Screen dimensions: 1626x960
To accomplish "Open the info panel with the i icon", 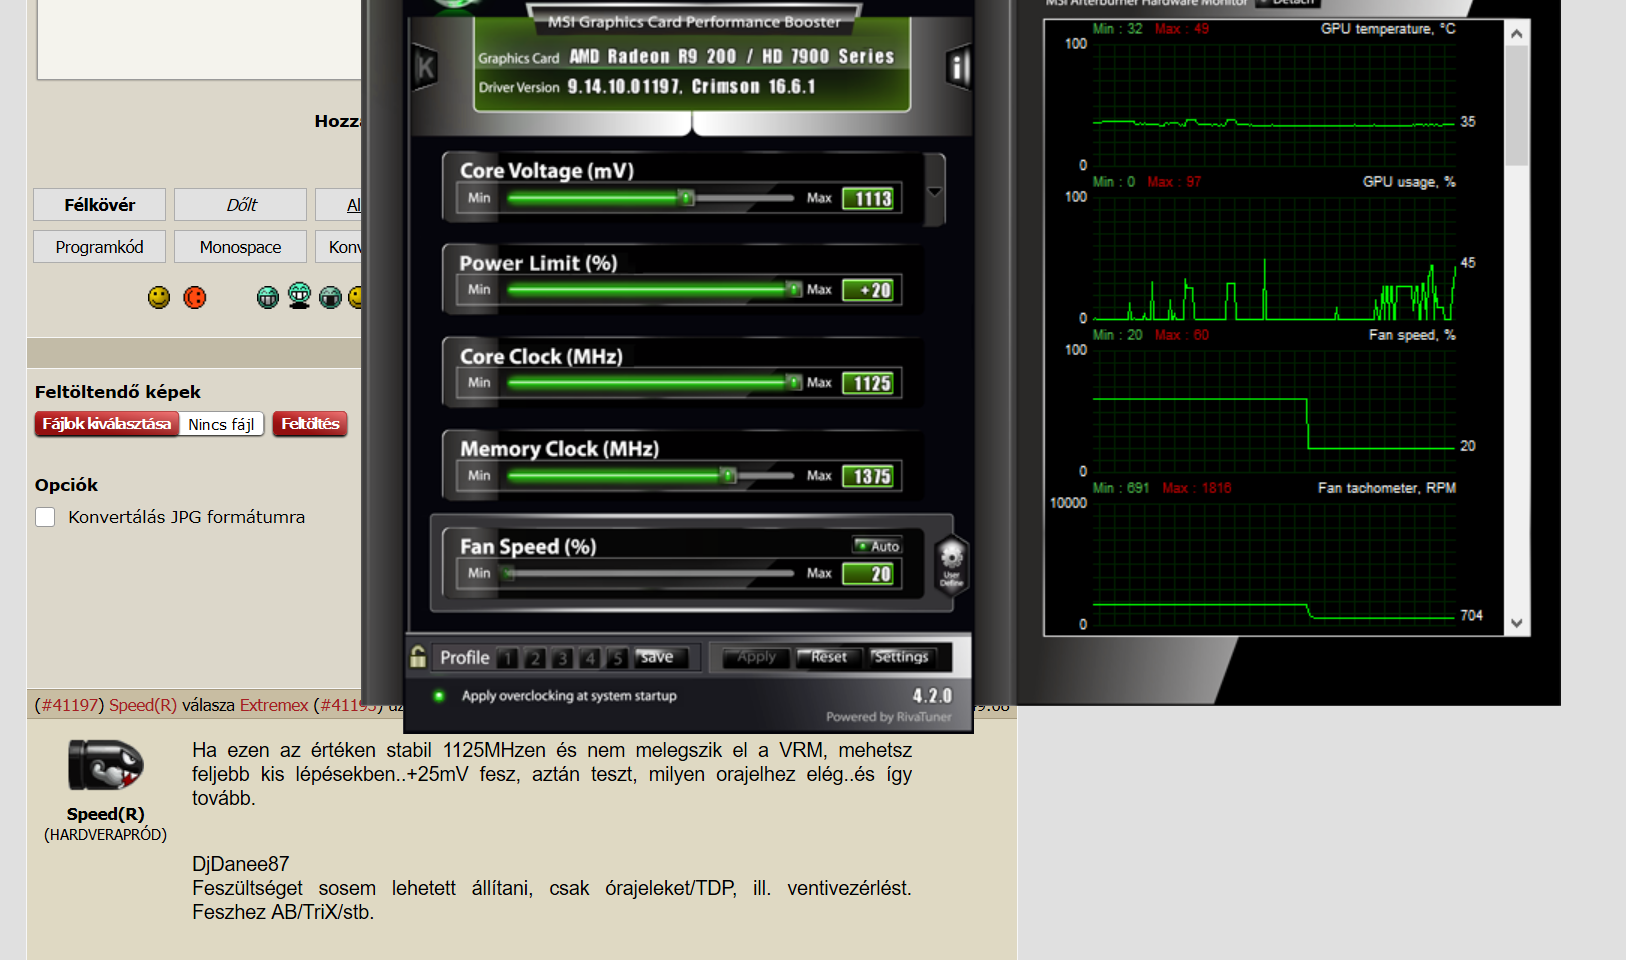I will [958, 67].
